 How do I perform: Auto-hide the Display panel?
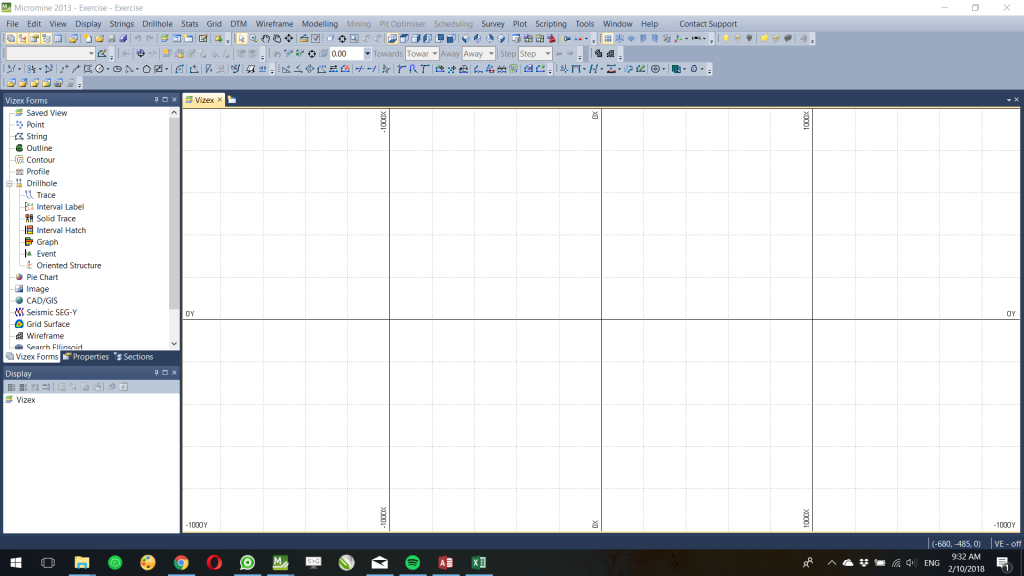tap(154, 373)
